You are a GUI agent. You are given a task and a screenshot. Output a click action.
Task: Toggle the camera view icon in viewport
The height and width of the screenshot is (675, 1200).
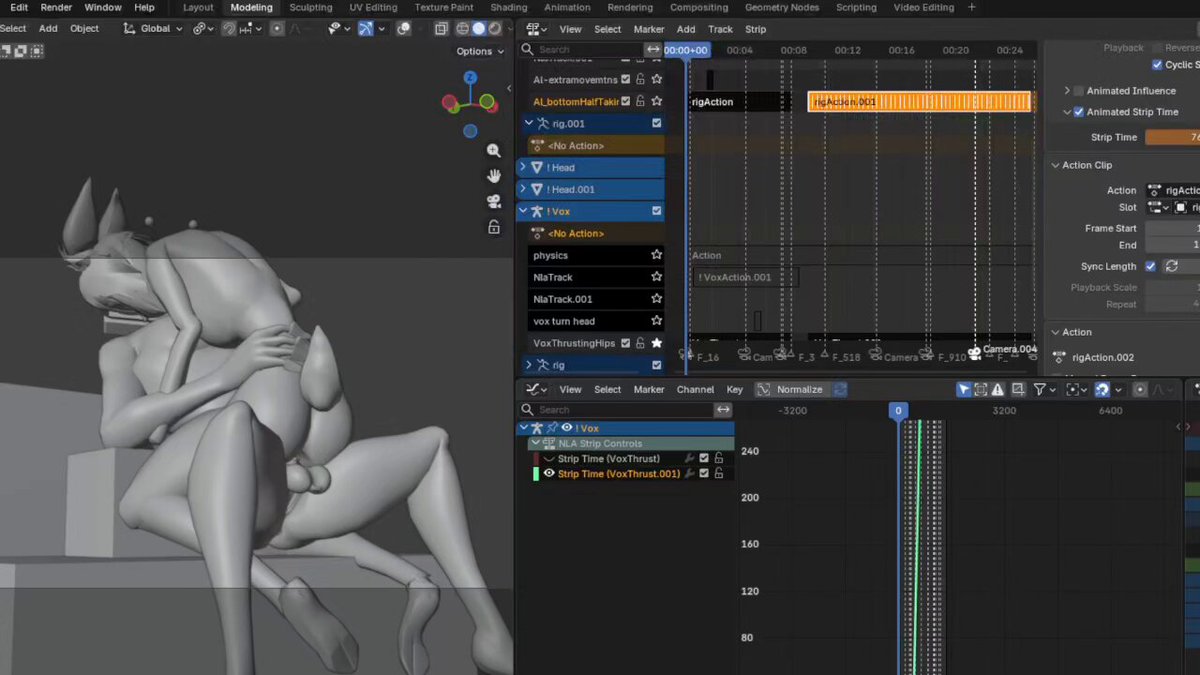(x=493, y=202)
